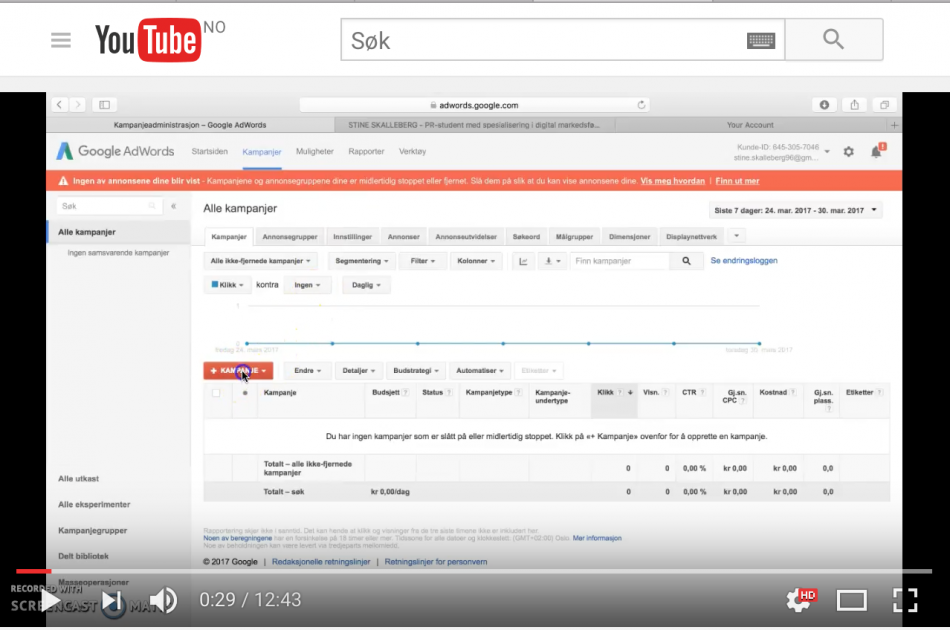The width and height of the screenshot is (950, 630).
Task: Skip to the next video
Action: [x=112, y=600]
